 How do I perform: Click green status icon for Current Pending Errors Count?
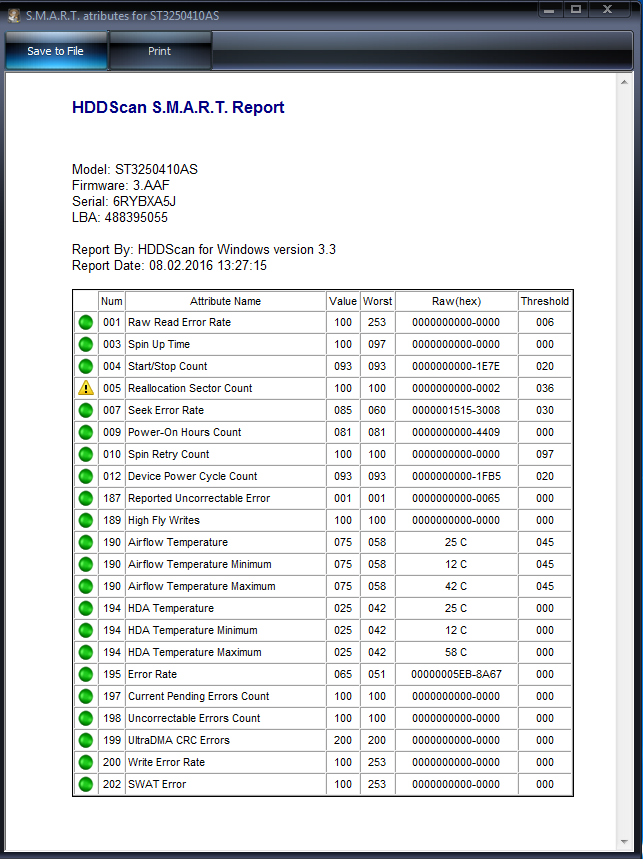[86, 696]
